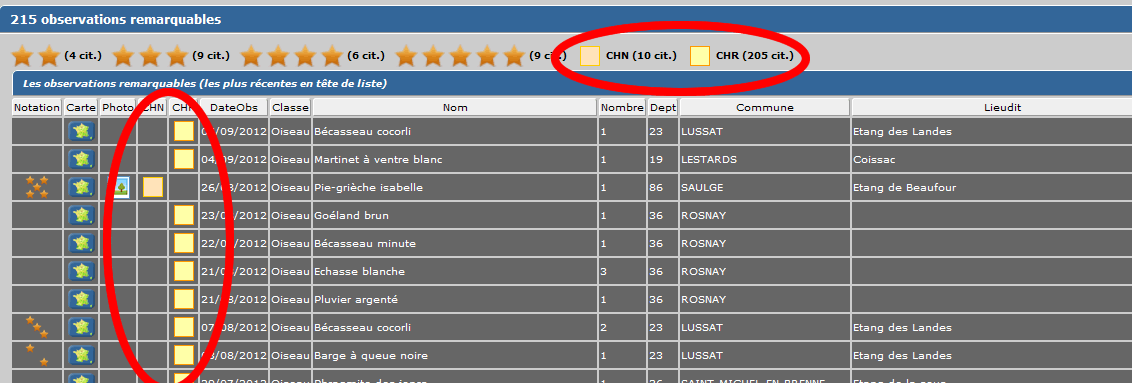
Task: Click CHN swatch in Pie-grièche isabelle row
Action: point(153,188)
